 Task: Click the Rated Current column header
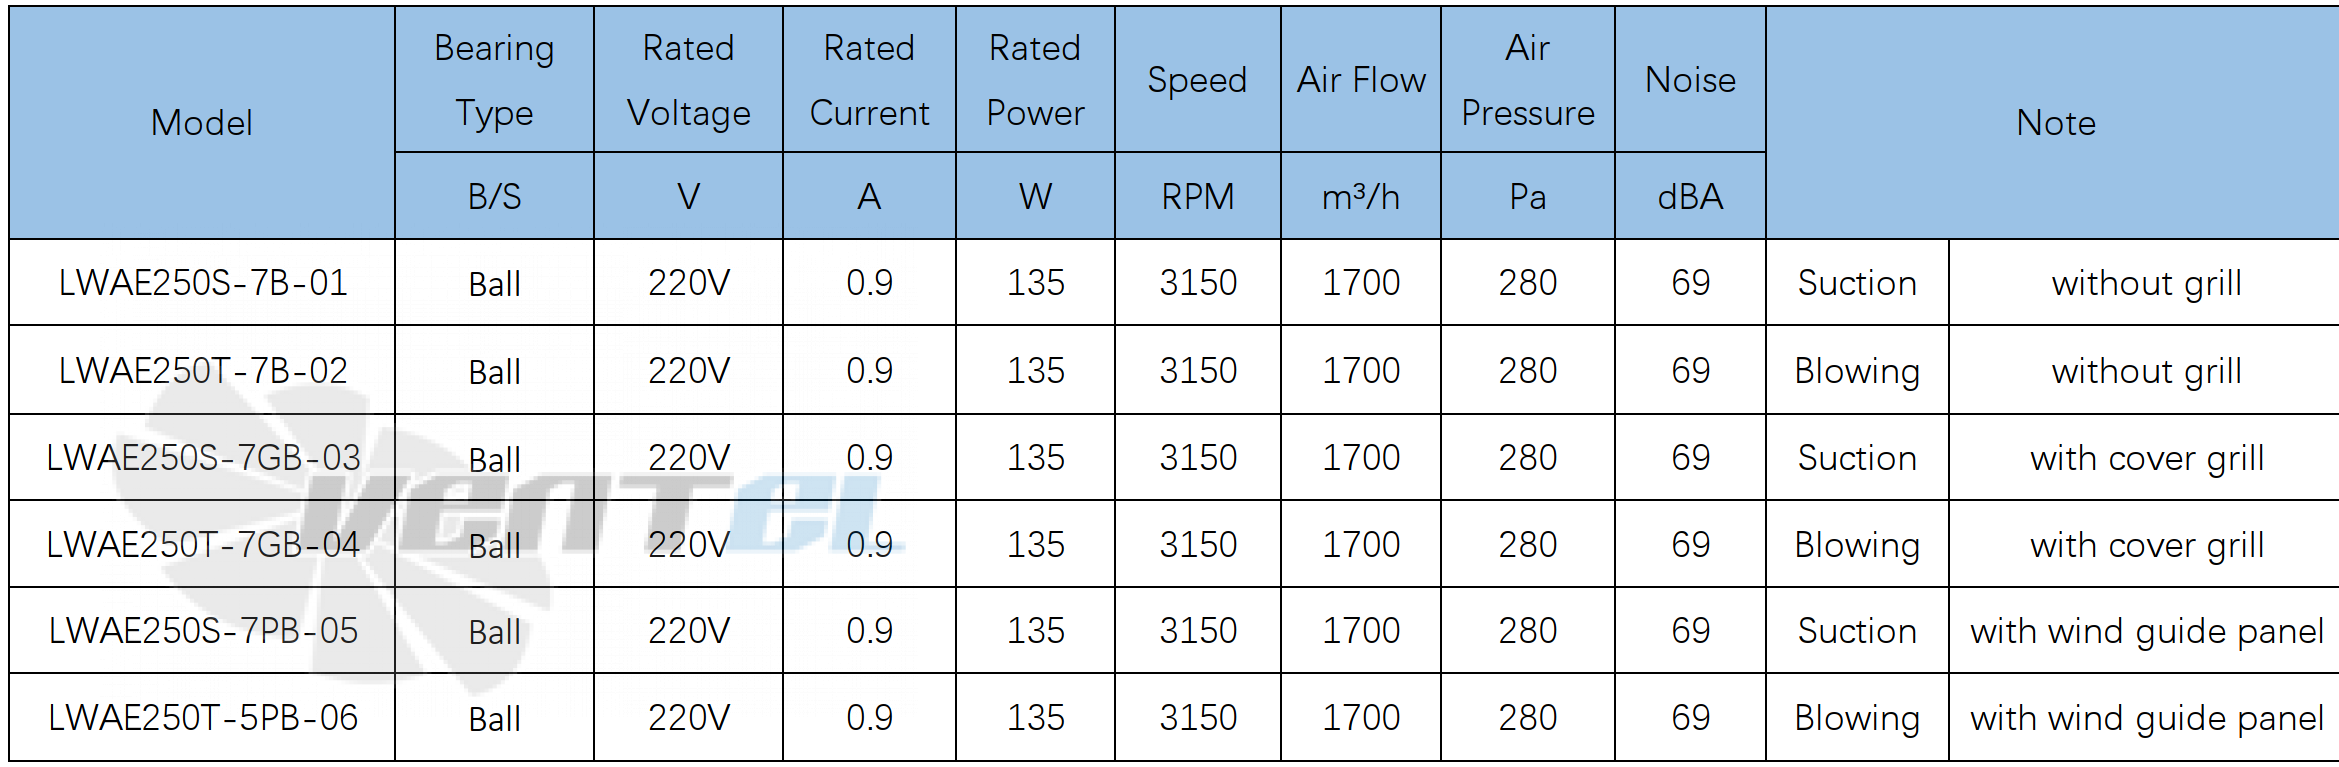point(869,80)
